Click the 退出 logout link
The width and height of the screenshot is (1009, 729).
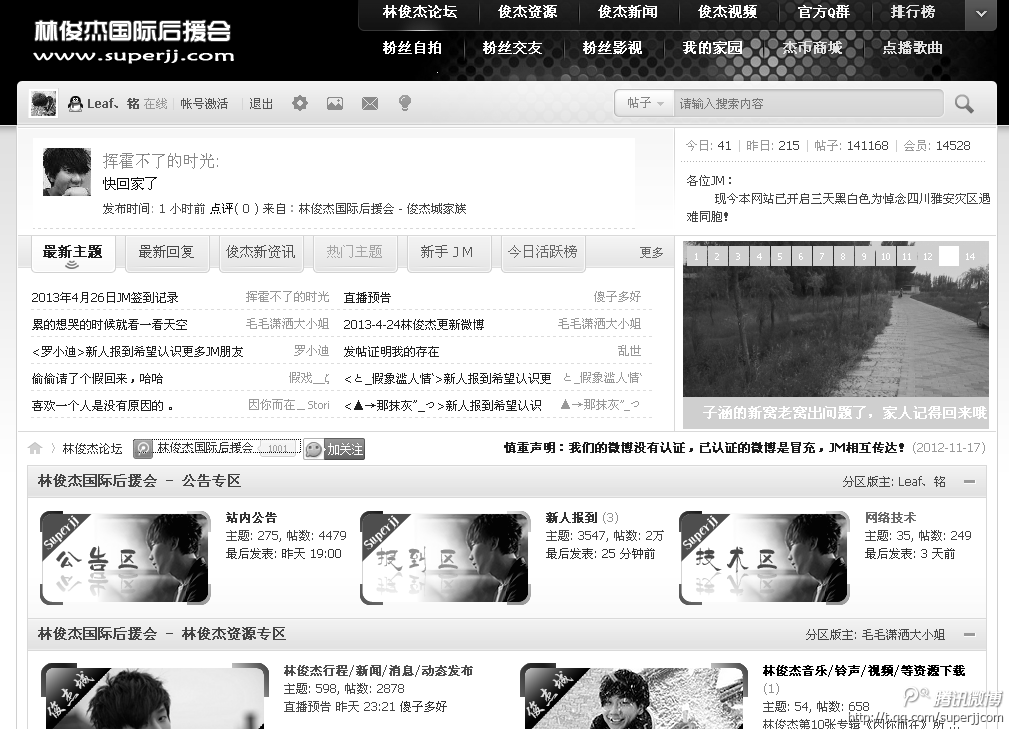coord(261,104)
